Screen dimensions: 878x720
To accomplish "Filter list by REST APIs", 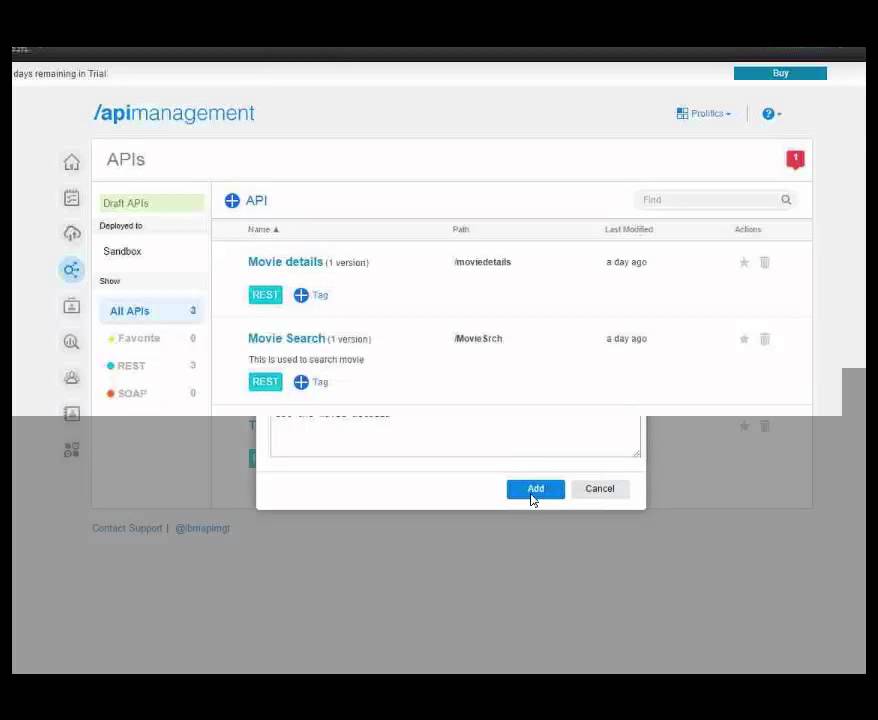I will point(152,366).
